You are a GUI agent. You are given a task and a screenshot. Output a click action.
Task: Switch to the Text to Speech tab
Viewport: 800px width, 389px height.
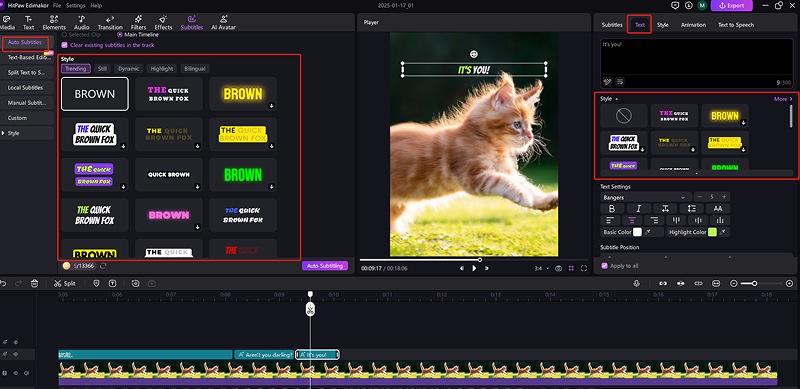[736, 25]
